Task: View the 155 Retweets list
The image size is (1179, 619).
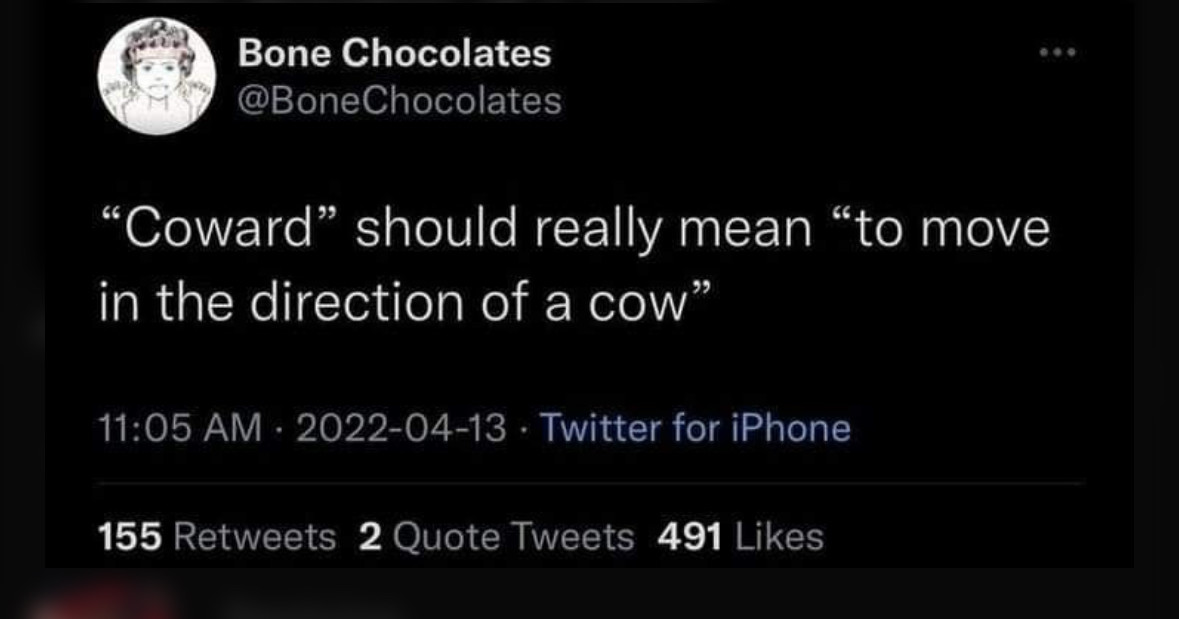Action: pos(218,537)
